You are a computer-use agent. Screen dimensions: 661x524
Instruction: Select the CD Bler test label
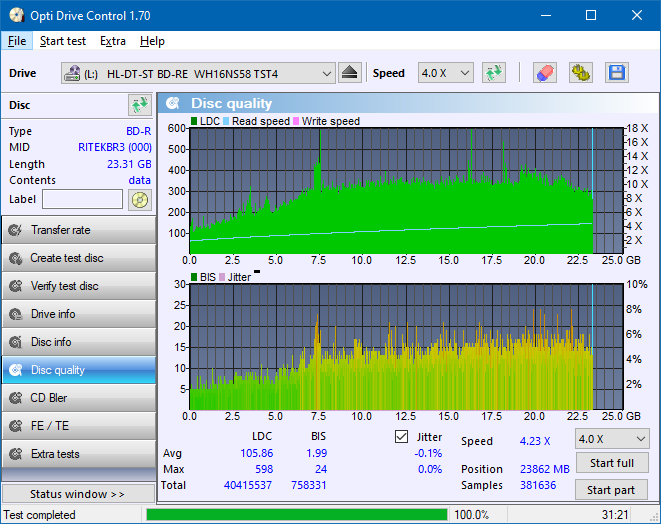48,398
